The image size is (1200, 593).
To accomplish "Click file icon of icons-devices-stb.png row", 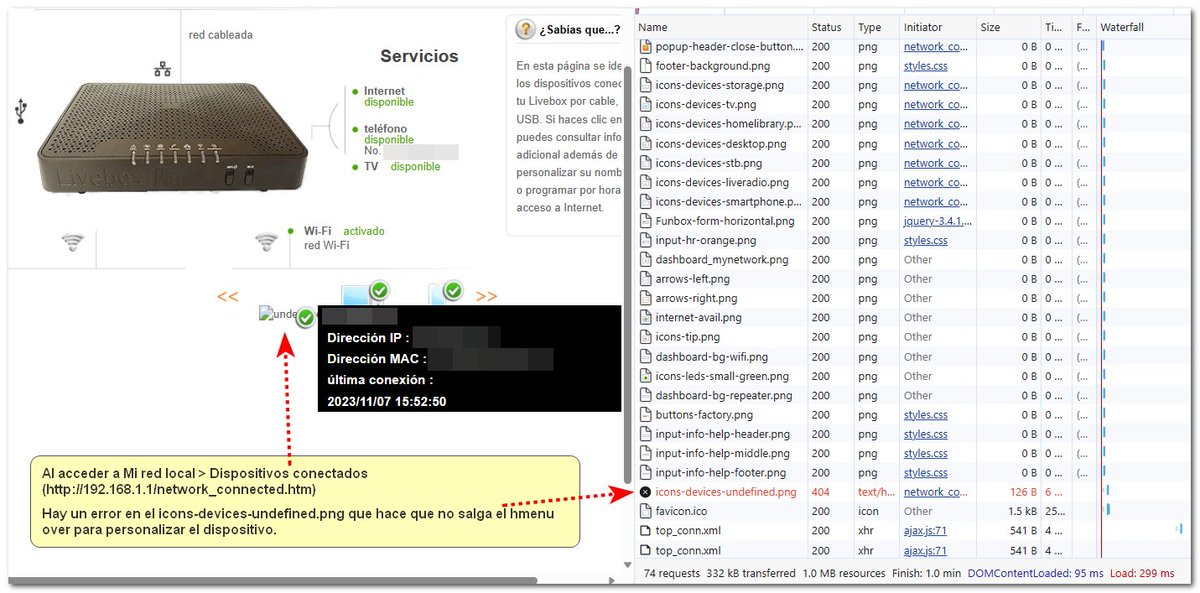I will coord(645,163).
